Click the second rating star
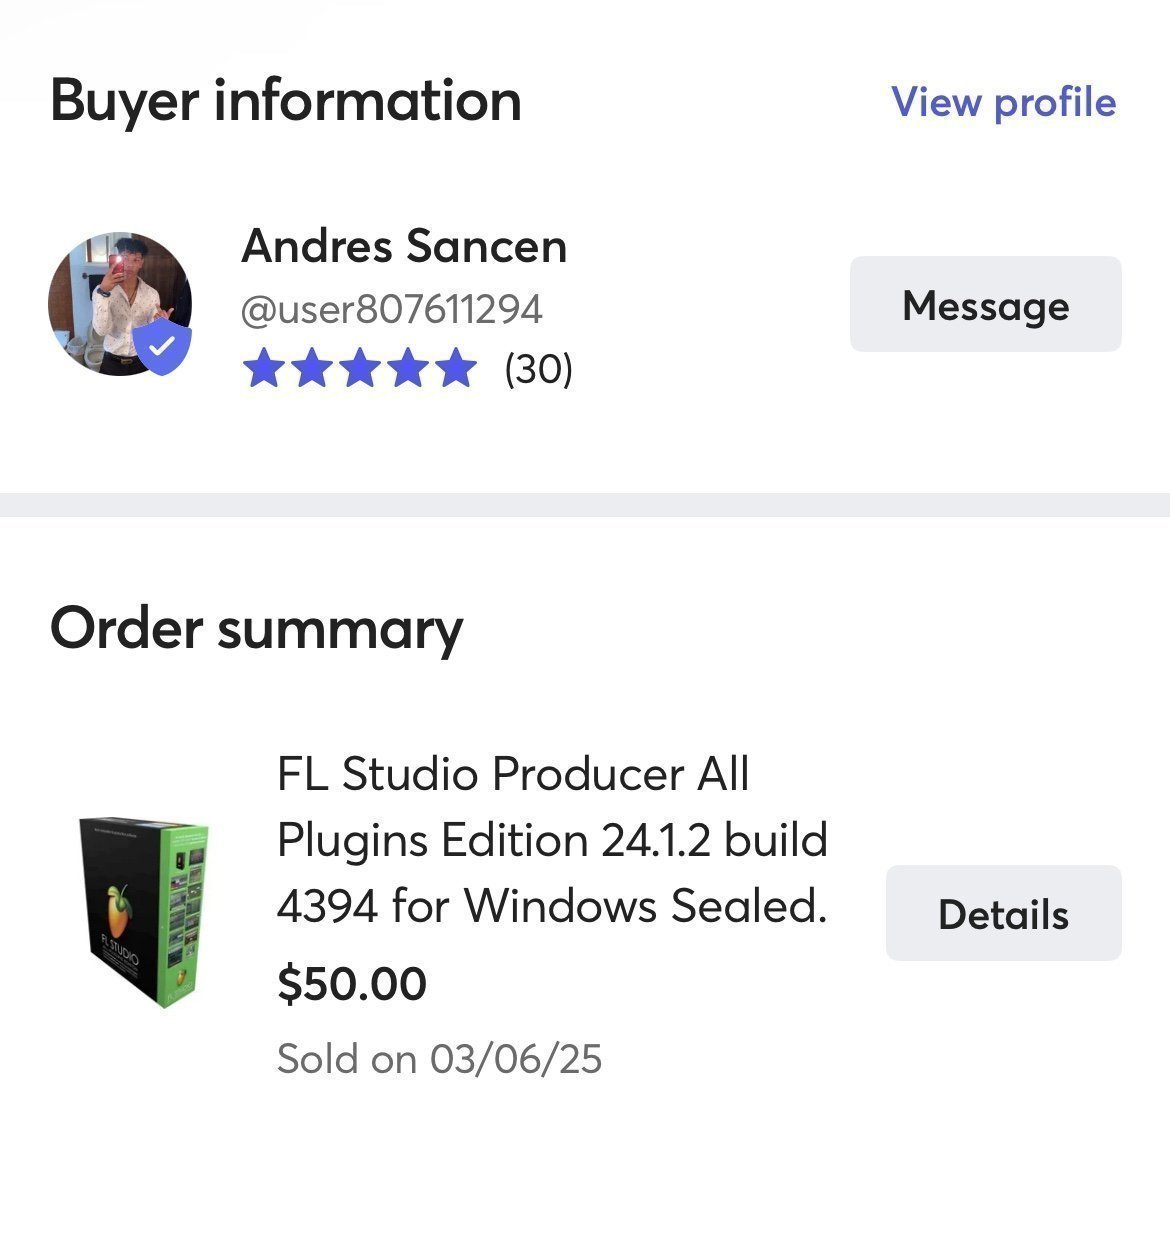The width and height of the screenshot is (1170, 1249). tap(312, 368)
